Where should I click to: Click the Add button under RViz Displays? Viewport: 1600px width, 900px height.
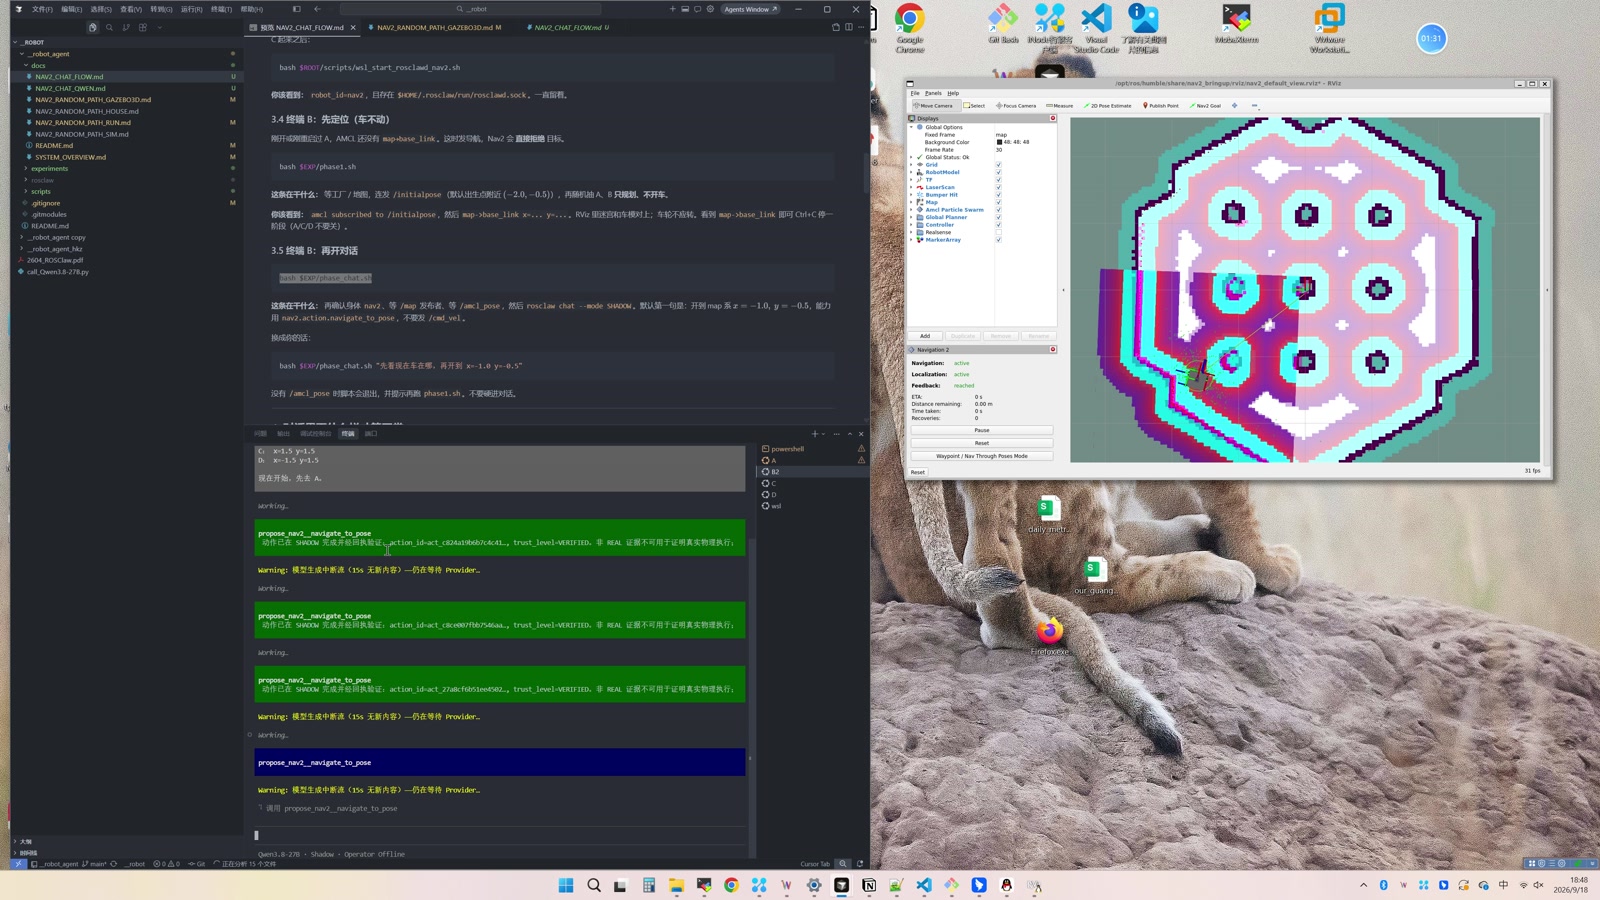(925, 336)
